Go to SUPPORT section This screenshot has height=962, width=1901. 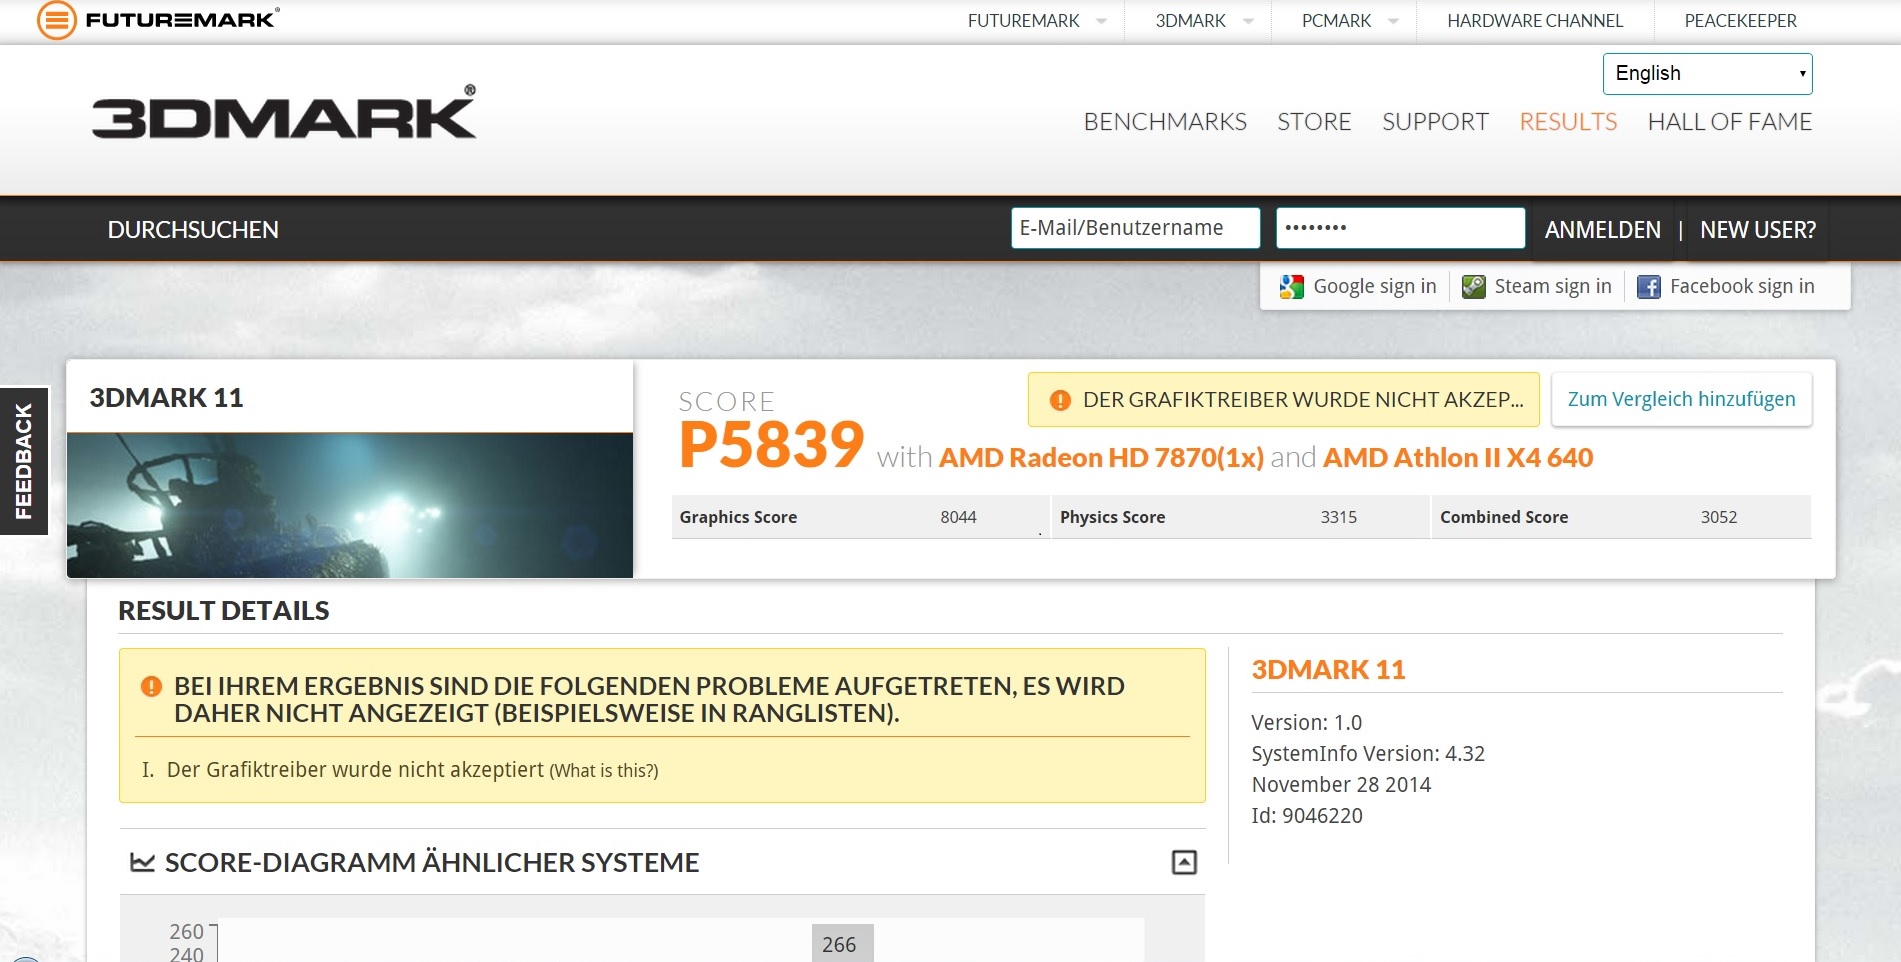tap(1435, 122)
